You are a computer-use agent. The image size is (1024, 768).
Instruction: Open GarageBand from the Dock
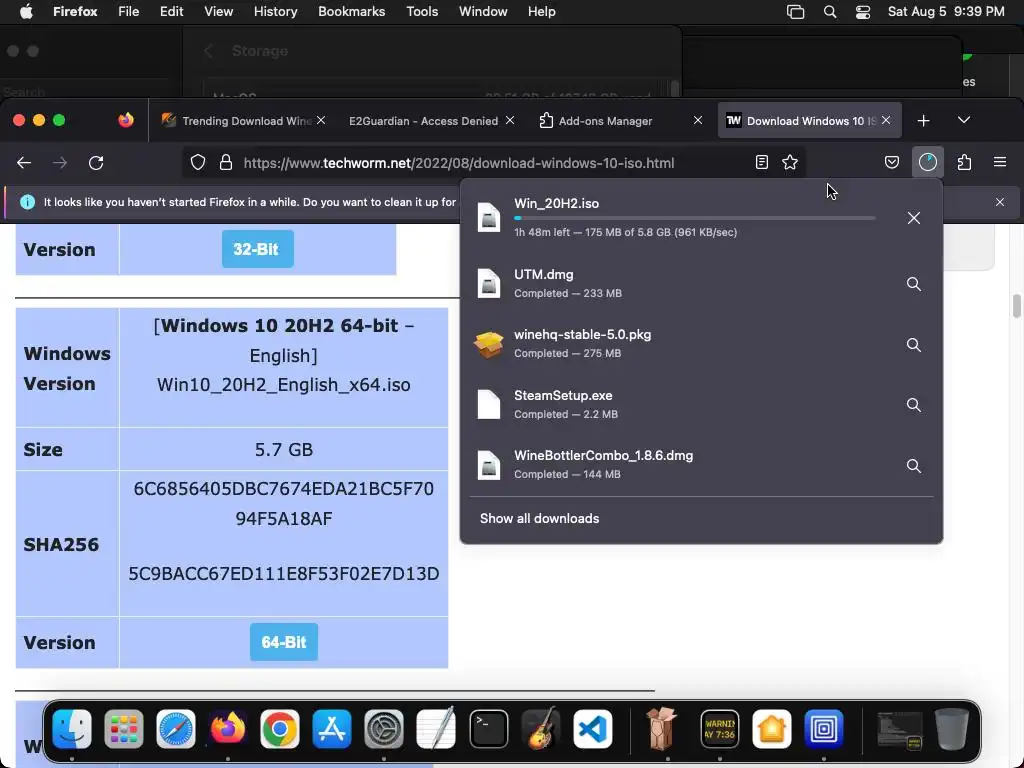point(541,728)
